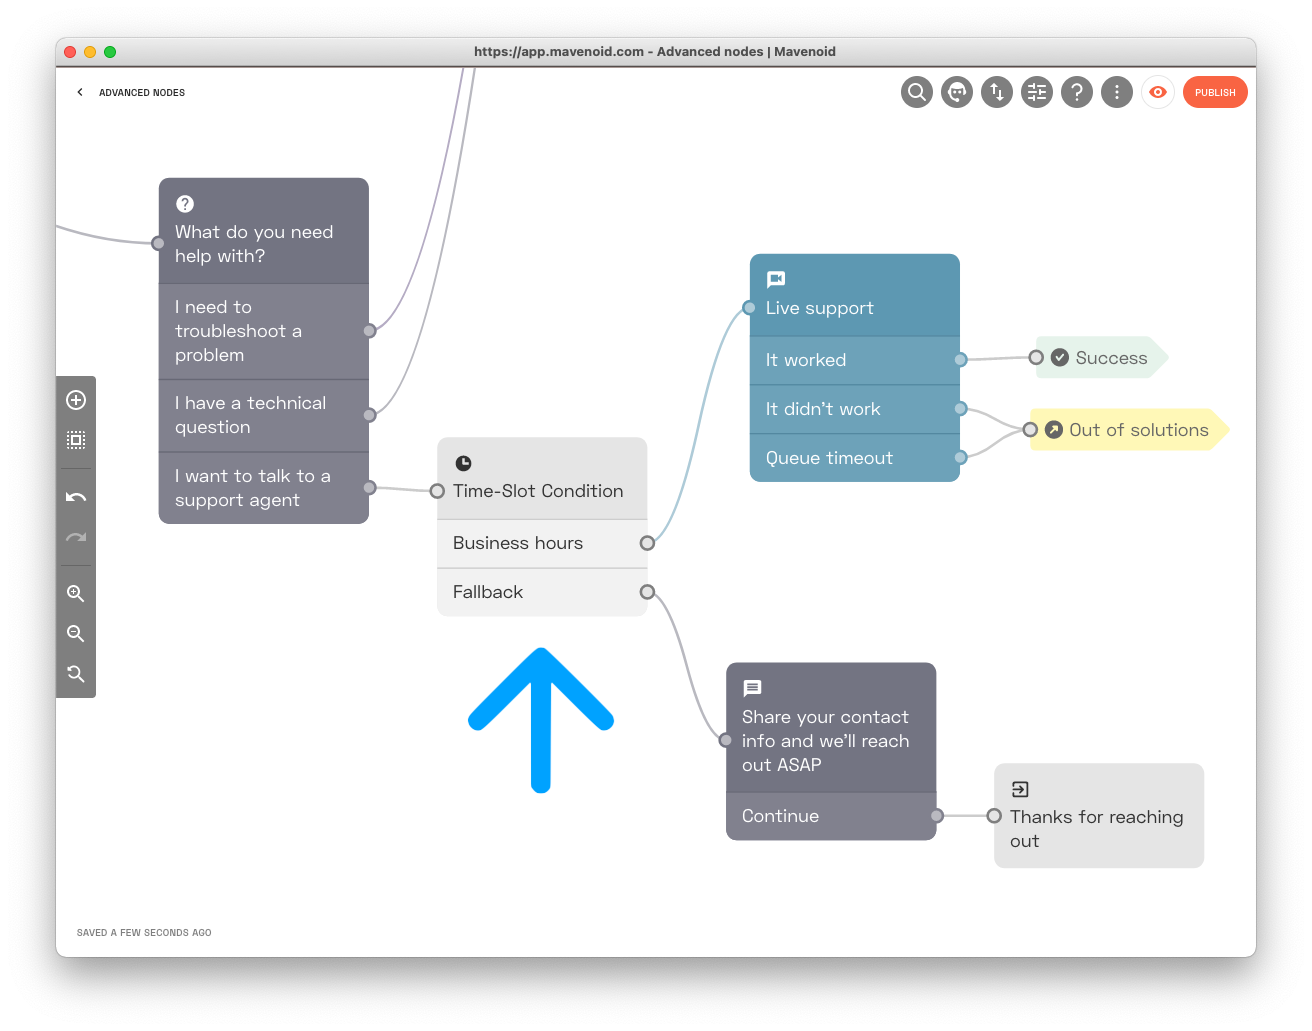
Task: Activate the dashed-square selection tool
Action: [x=76, y=440]
